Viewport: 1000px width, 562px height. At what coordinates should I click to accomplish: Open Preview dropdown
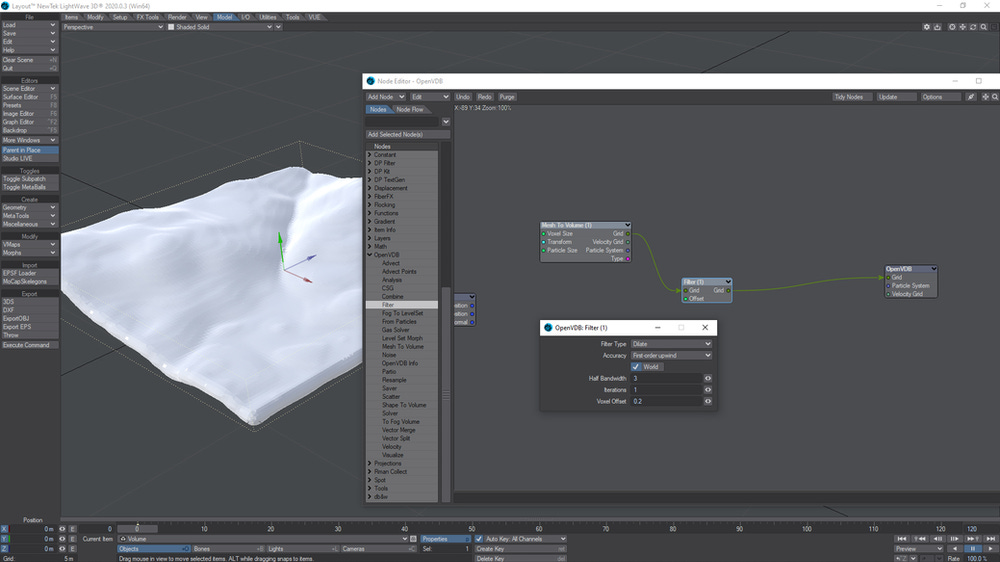click(918, 549)
